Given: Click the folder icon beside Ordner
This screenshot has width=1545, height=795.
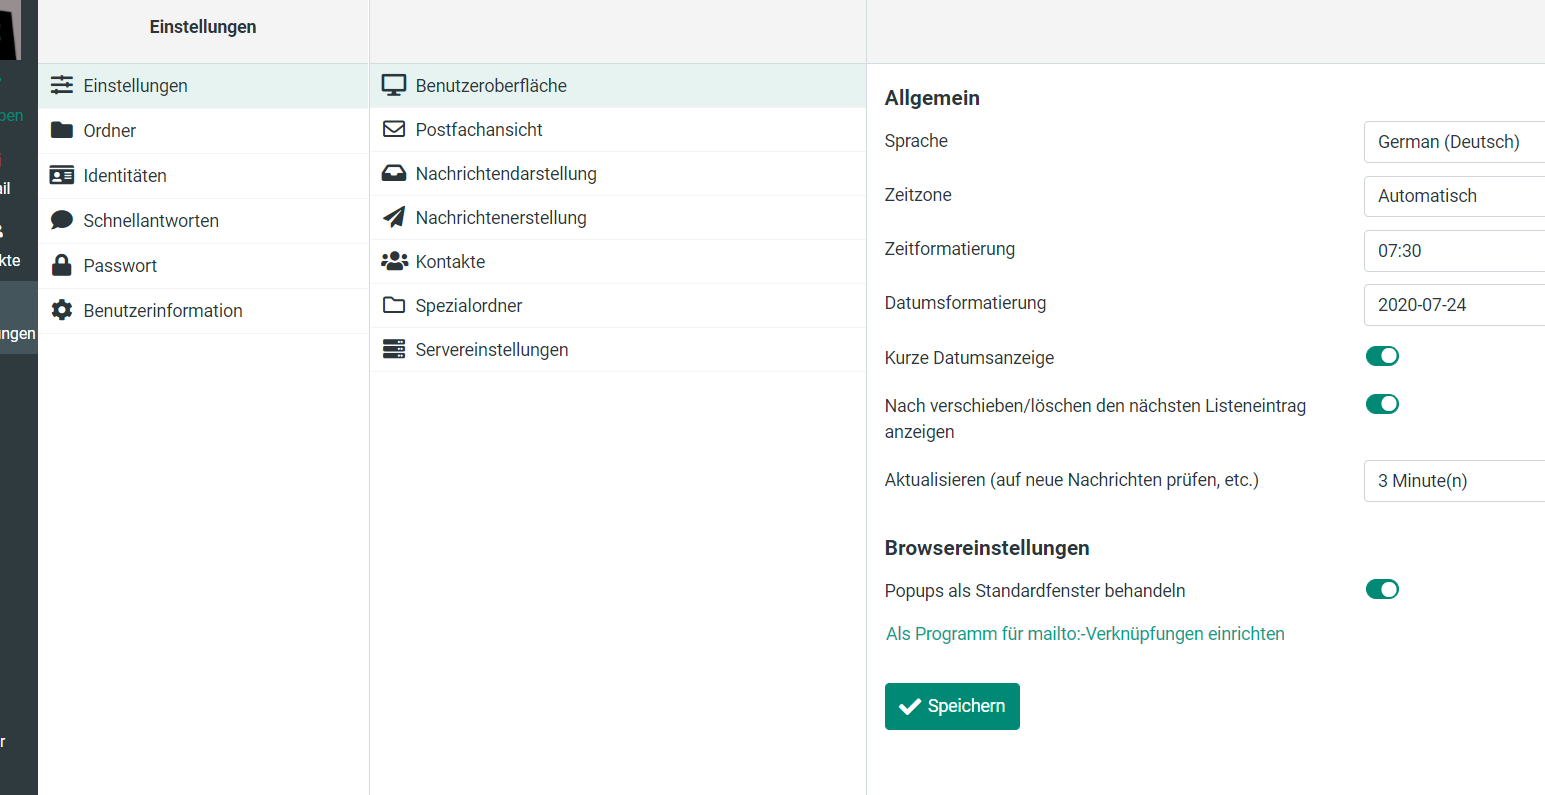Looking at the screenshot, I should click(x=62, y=130).
